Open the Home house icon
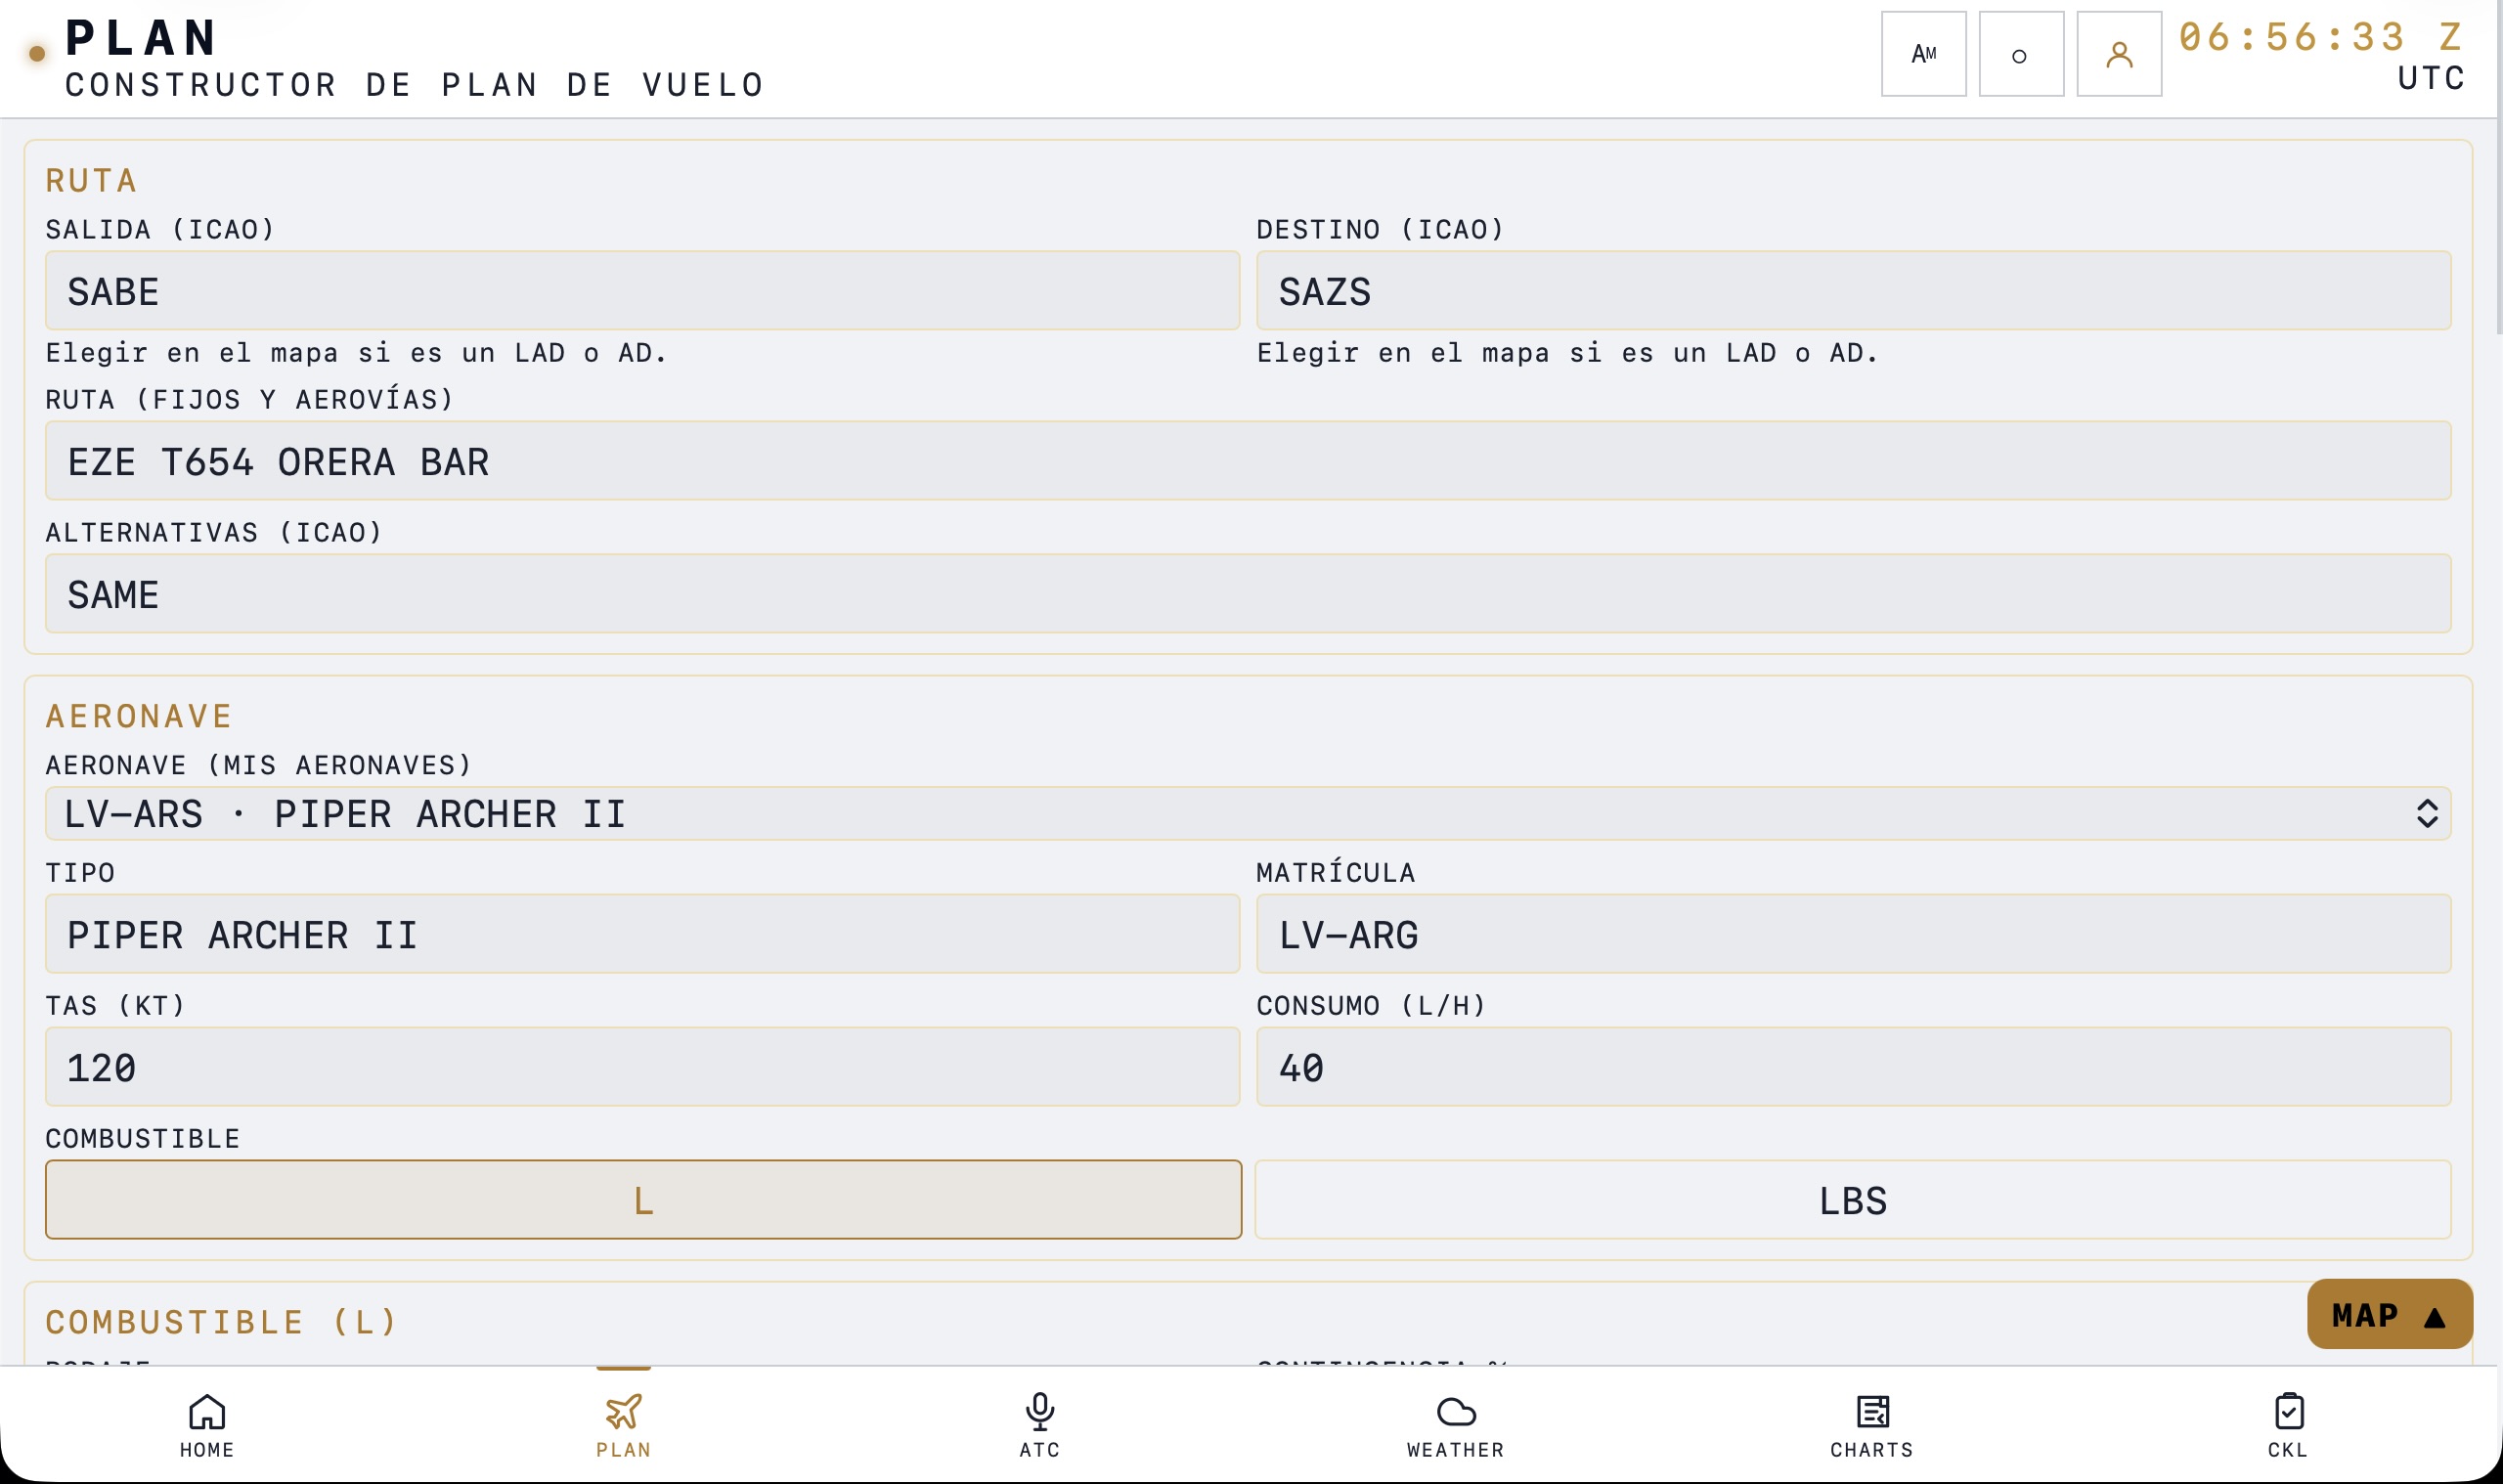The image size is (2503, 1484). pos(207,1411)
